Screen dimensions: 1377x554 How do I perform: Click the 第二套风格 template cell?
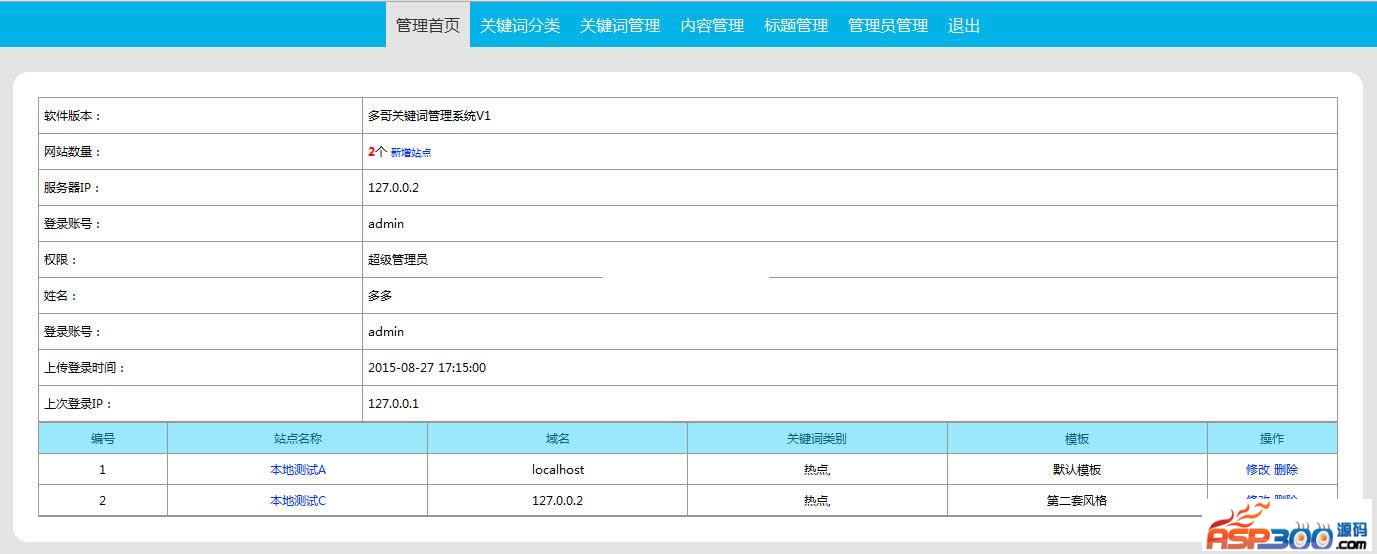click(x=1077, y=500)
